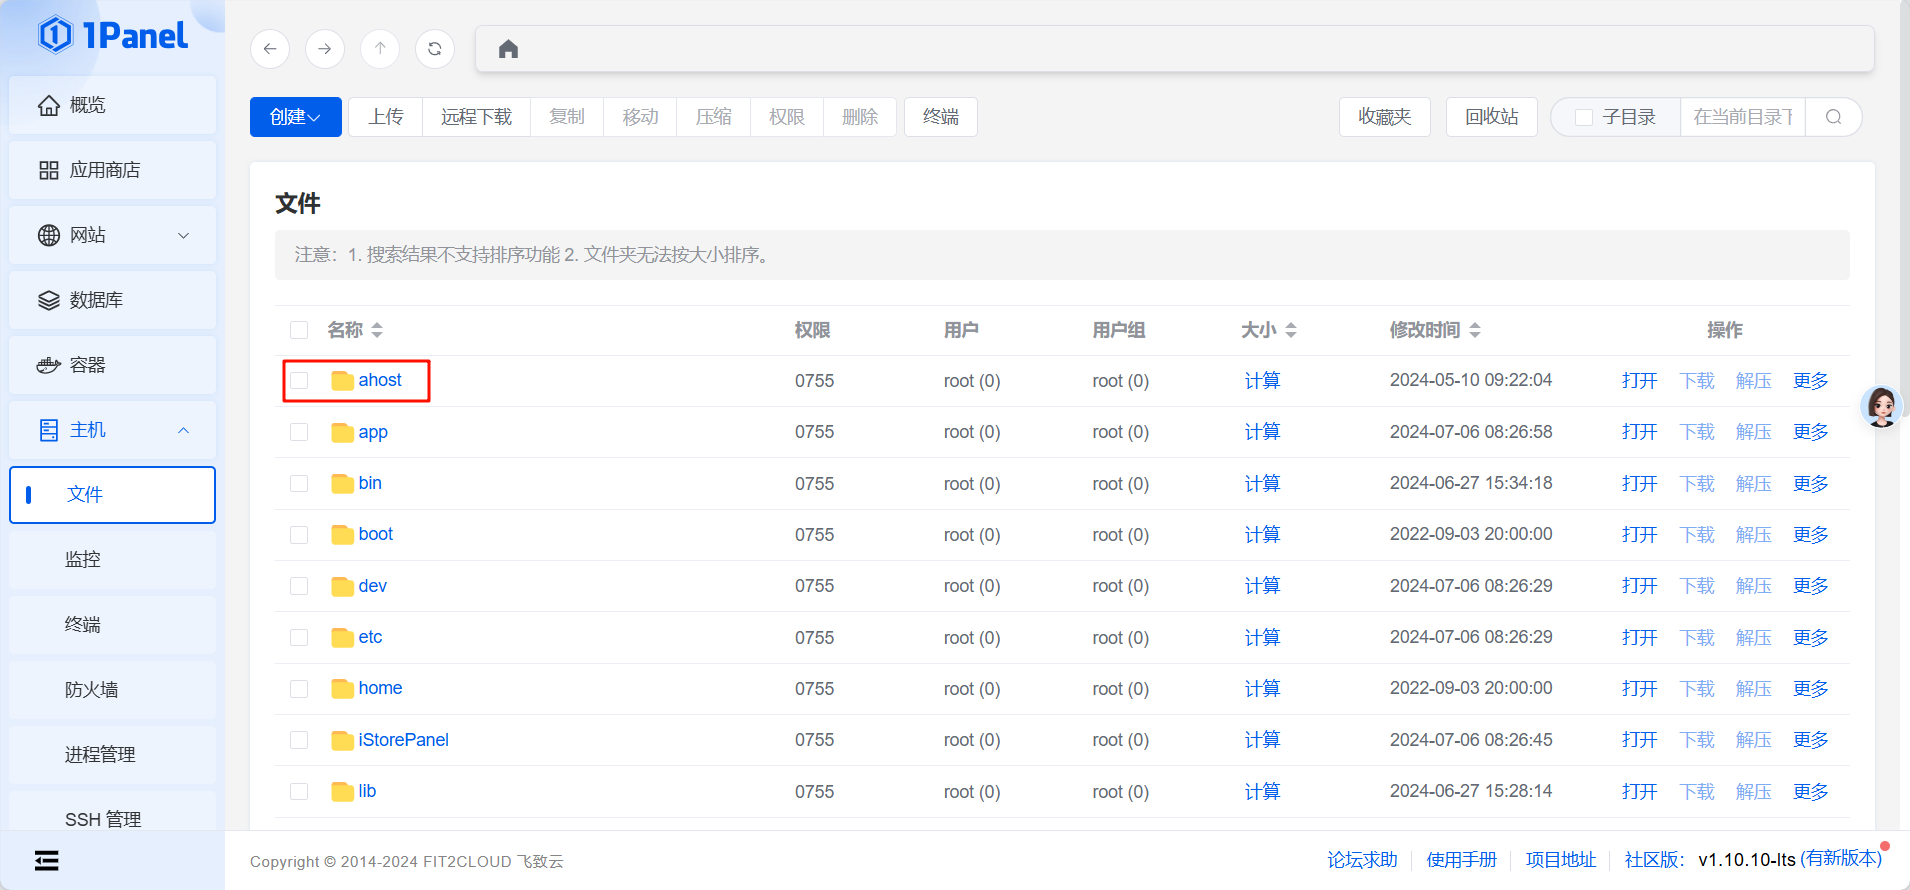Image resolution: width=1910 pixels, height=890 pixels.
Task: Open the 收藏夹 favorites button
Action: pos(1385,117)
